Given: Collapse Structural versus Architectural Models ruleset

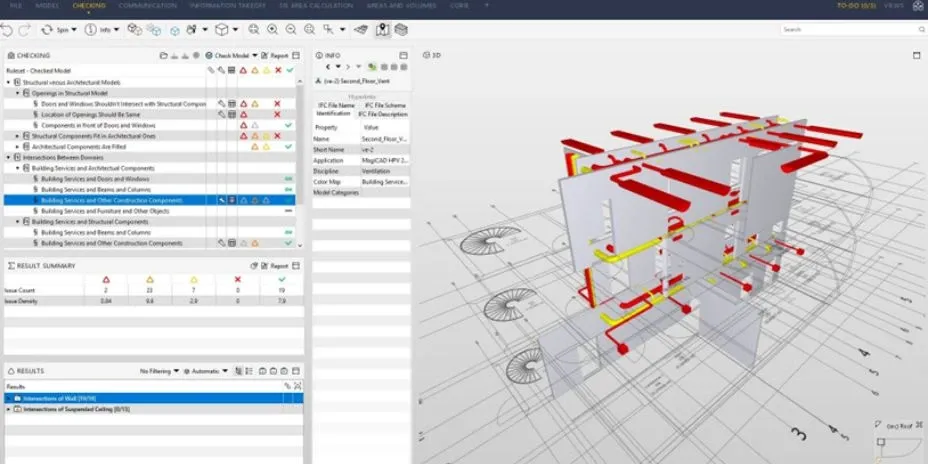Looking at the screenshot, I should coord(8,82).
